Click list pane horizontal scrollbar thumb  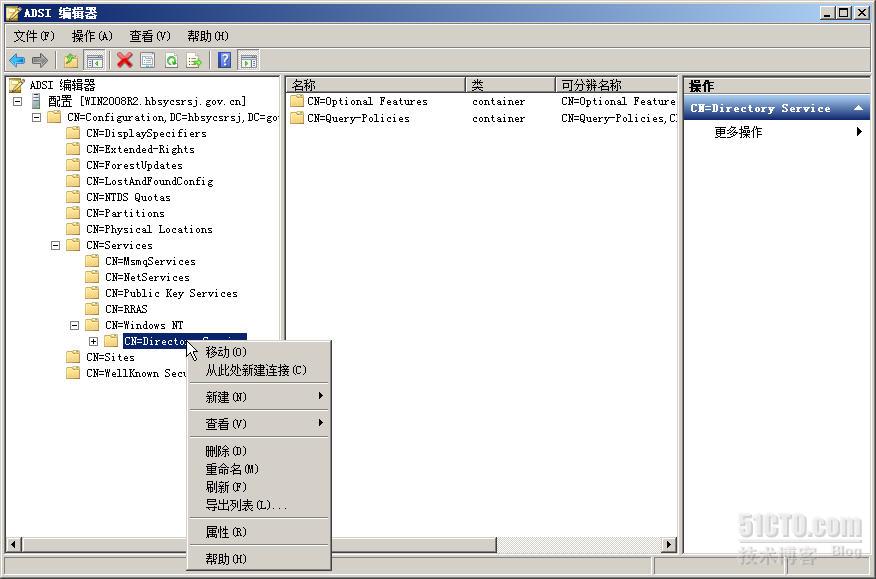(413, 544)
